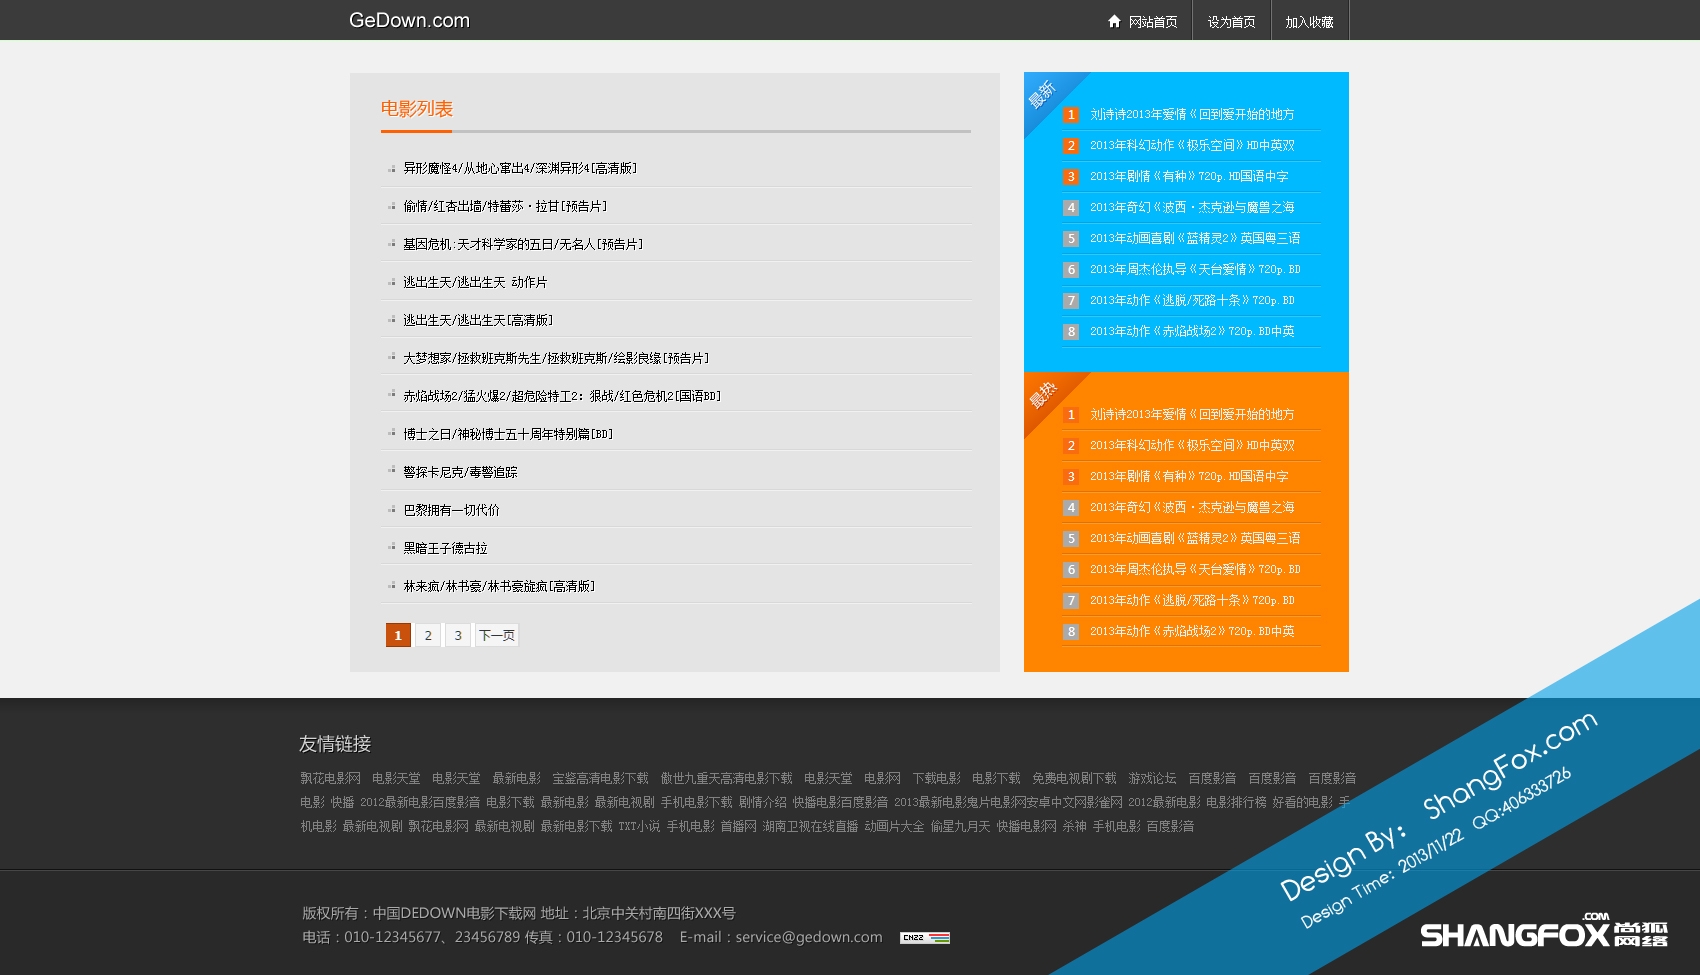Click the bullet icon before 黑暗王子德古拉
The image size is (1700, 975).
point(392,548)
